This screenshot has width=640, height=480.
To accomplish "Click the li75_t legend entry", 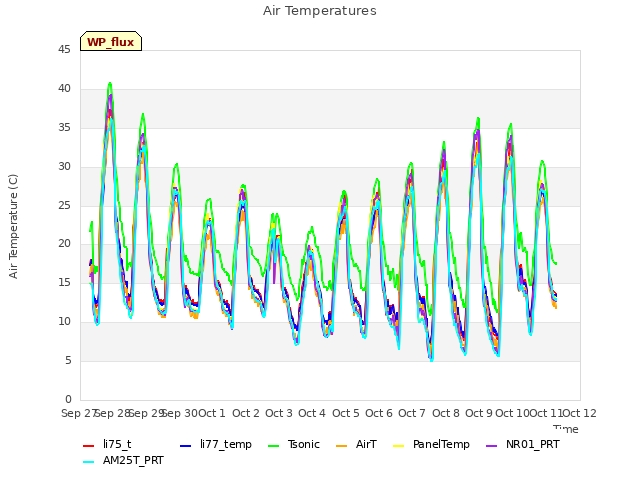I will point(107,444).
